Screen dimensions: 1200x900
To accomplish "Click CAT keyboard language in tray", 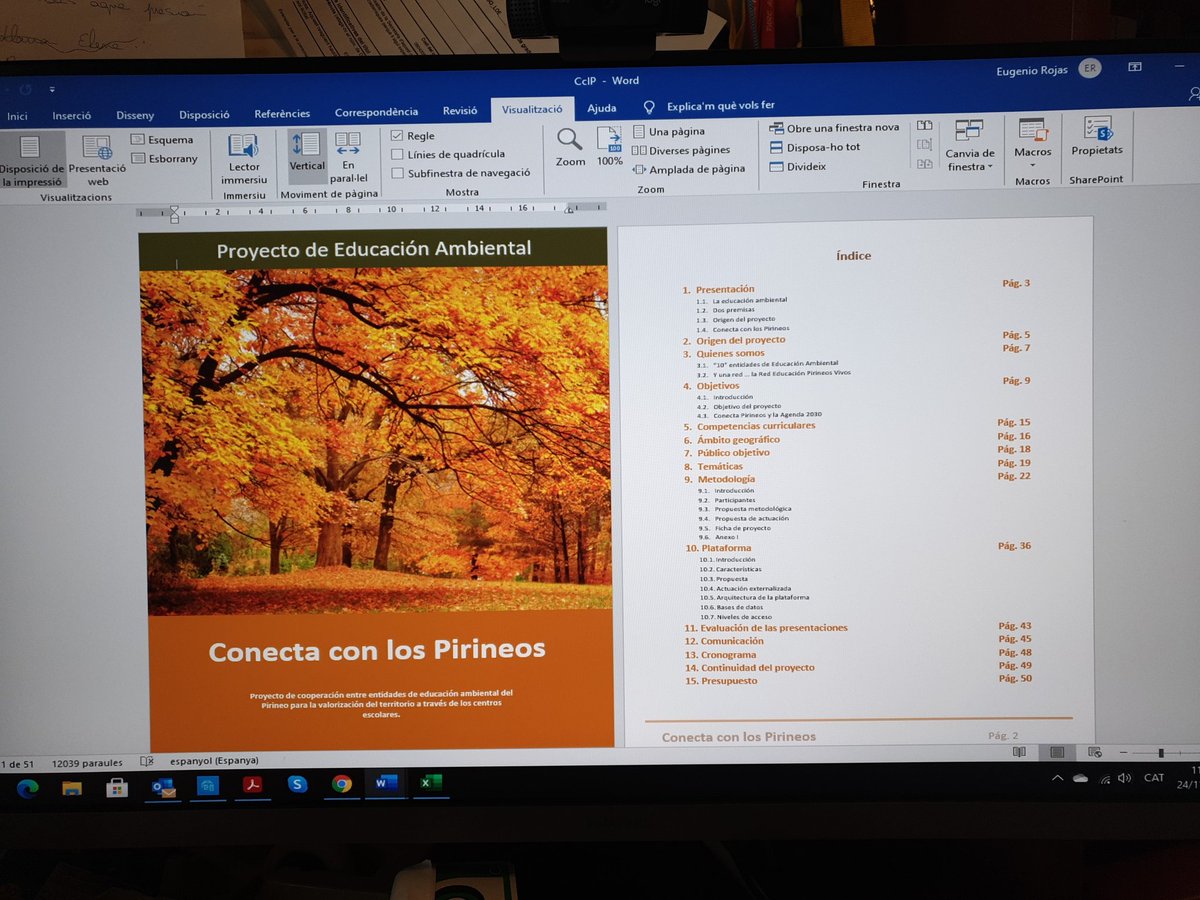I will (x=1153, y=777).
